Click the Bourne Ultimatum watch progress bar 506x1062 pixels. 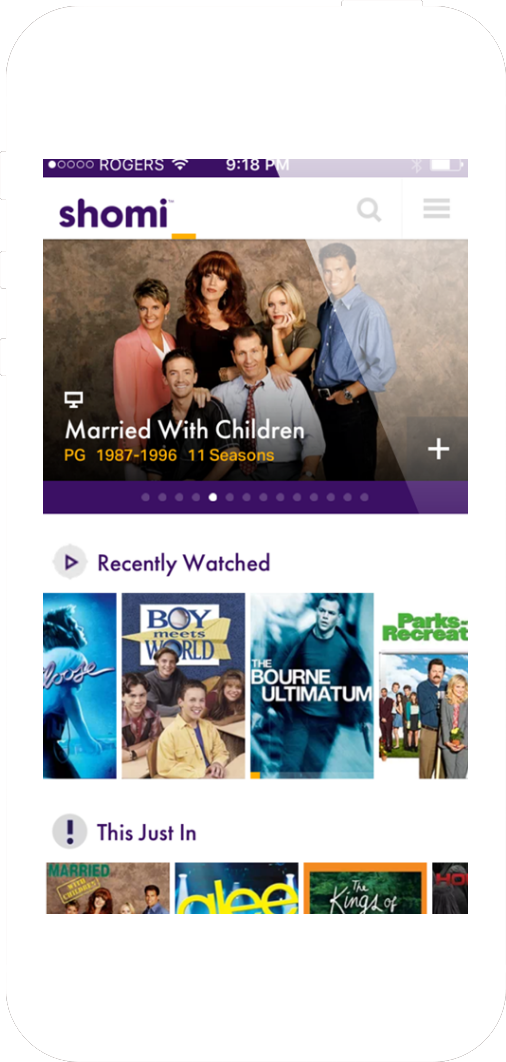(x=312, y=775)
